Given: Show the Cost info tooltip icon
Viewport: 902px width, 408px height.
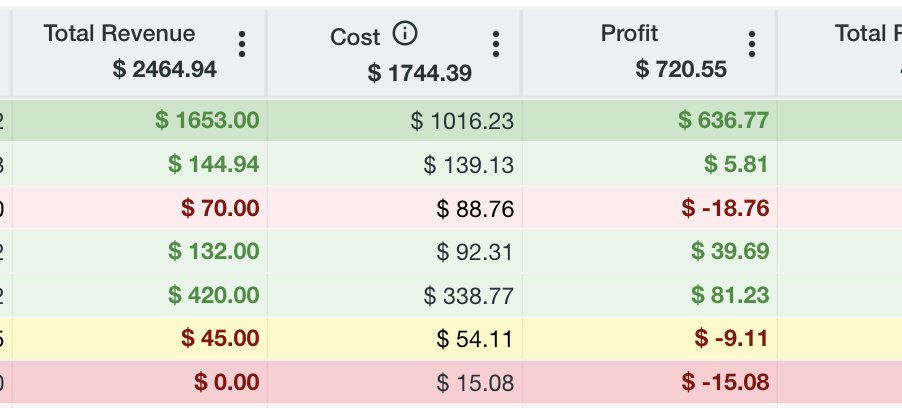Looking at the screenshot, I should pyautogui.click(x=405, y=34).
